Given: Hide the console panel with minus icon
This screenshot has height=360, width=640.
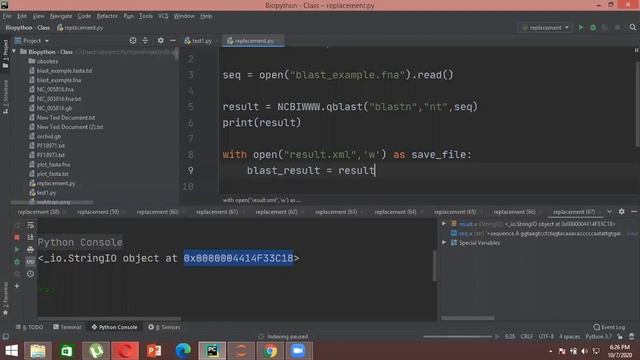Looking at the screenshot, I should (x=634, y=211).
